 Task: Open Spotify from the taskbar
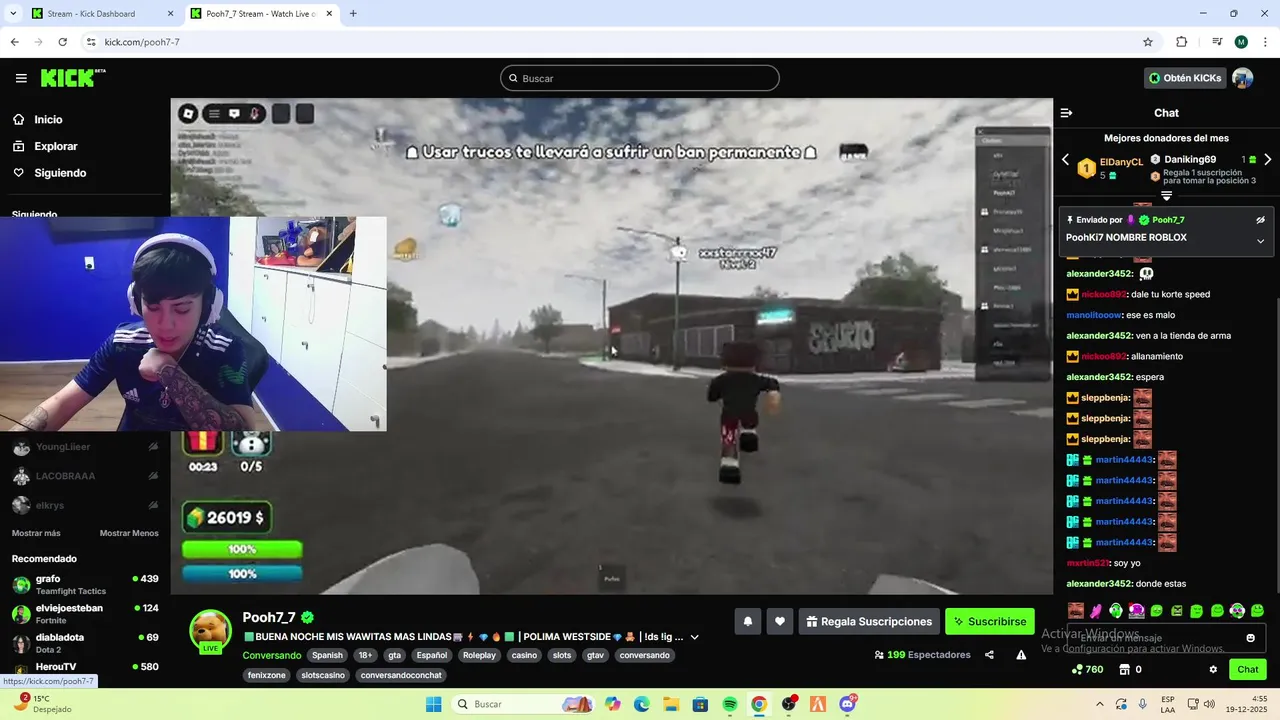pos(730,704)
